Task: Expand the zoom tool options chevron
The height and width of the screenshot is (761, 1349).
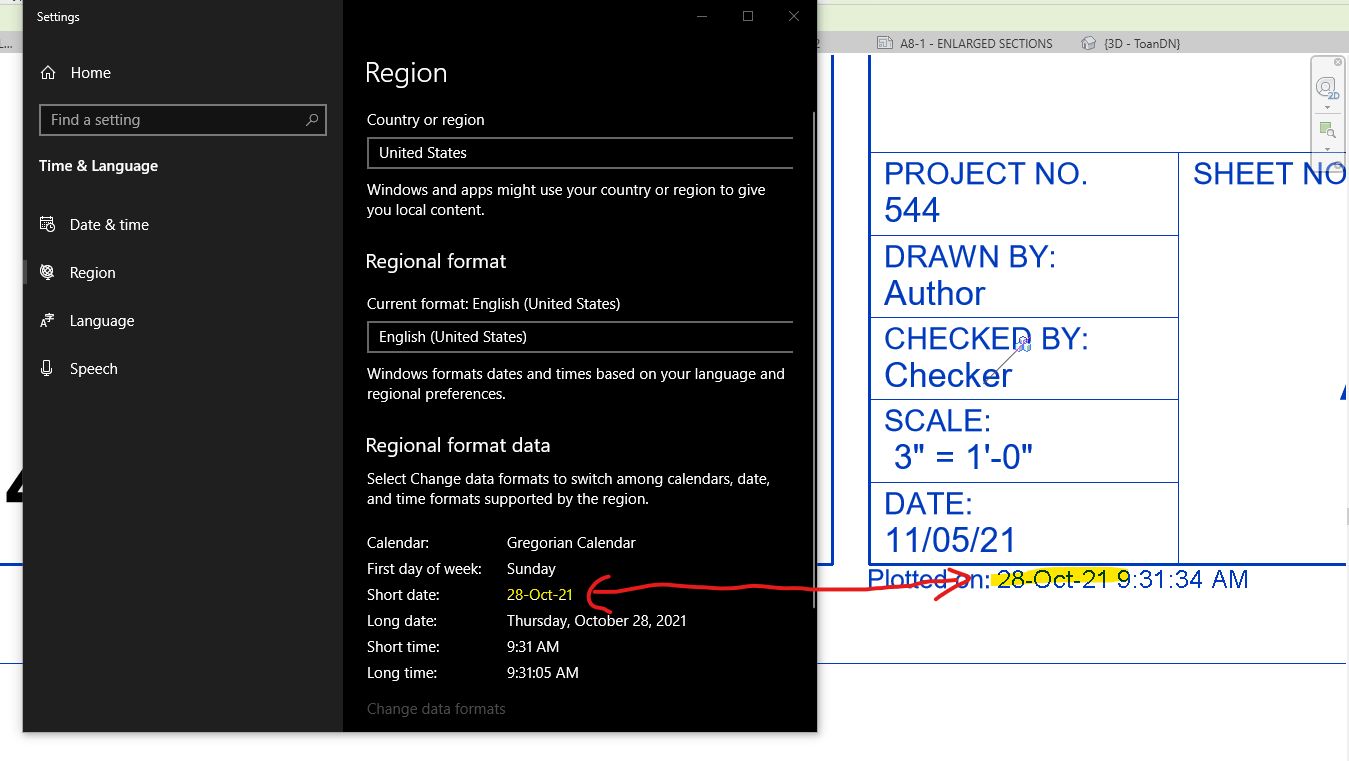Action: tap(1327, 149)
